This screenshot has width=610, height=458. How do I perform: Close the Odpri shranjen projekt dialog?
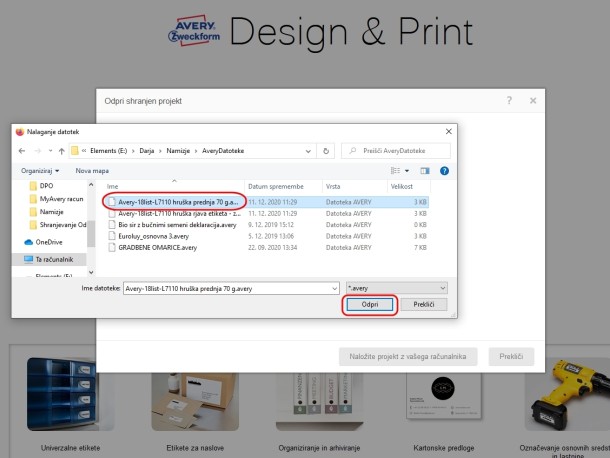(x=533, y=101)
